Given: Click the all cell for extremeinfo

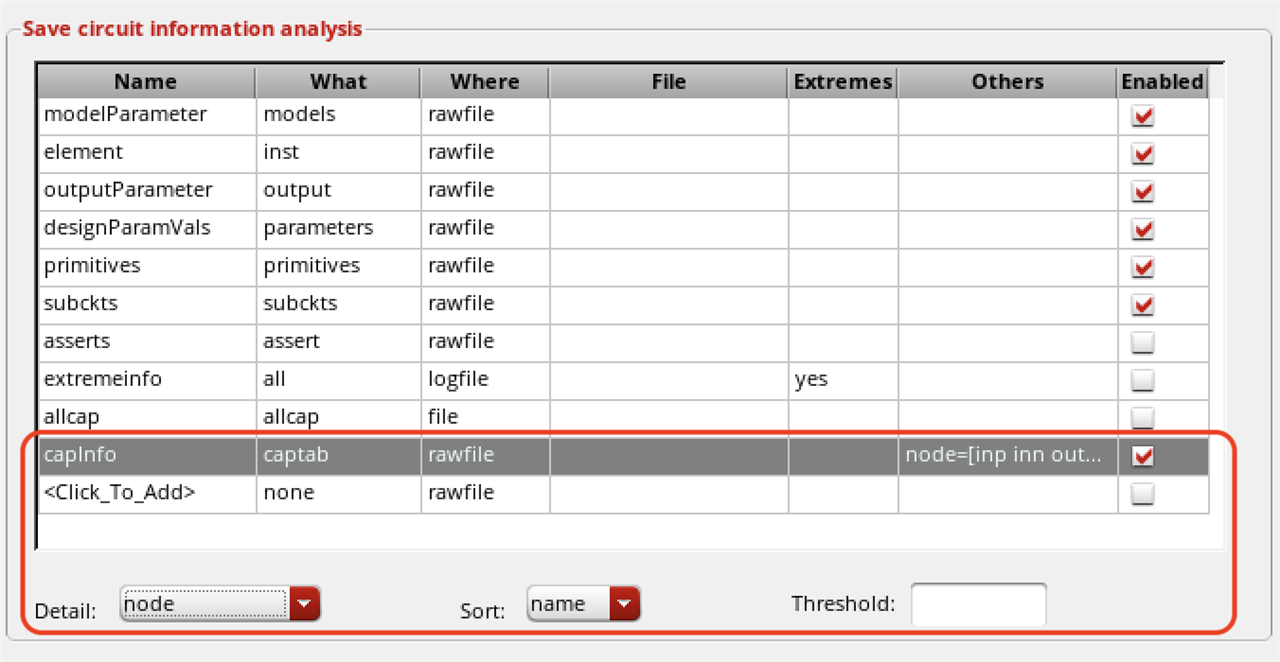Looking at the screenshot, I should (338, 380).
